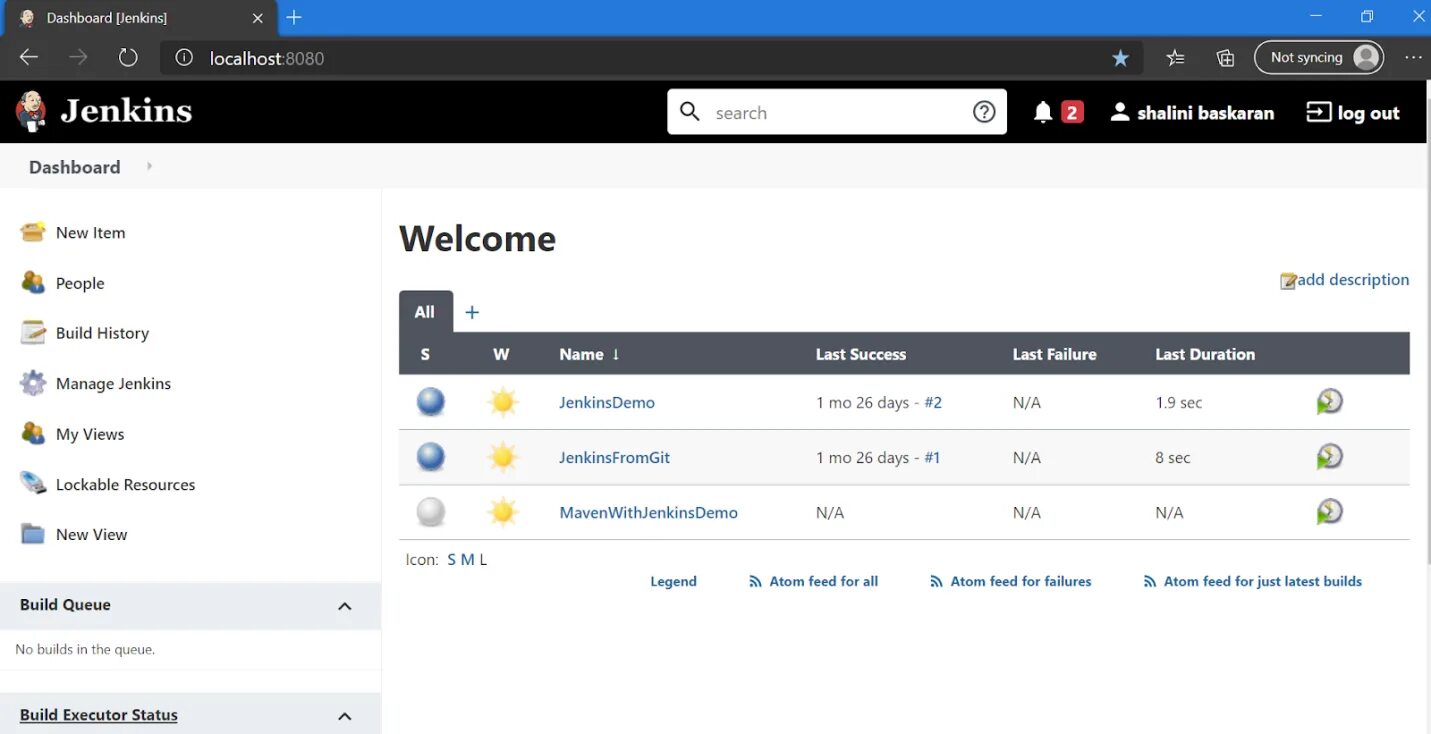Open Atom feed for failures
The width and height of the screenshot is (1431, 734).
pos(1010,581)
